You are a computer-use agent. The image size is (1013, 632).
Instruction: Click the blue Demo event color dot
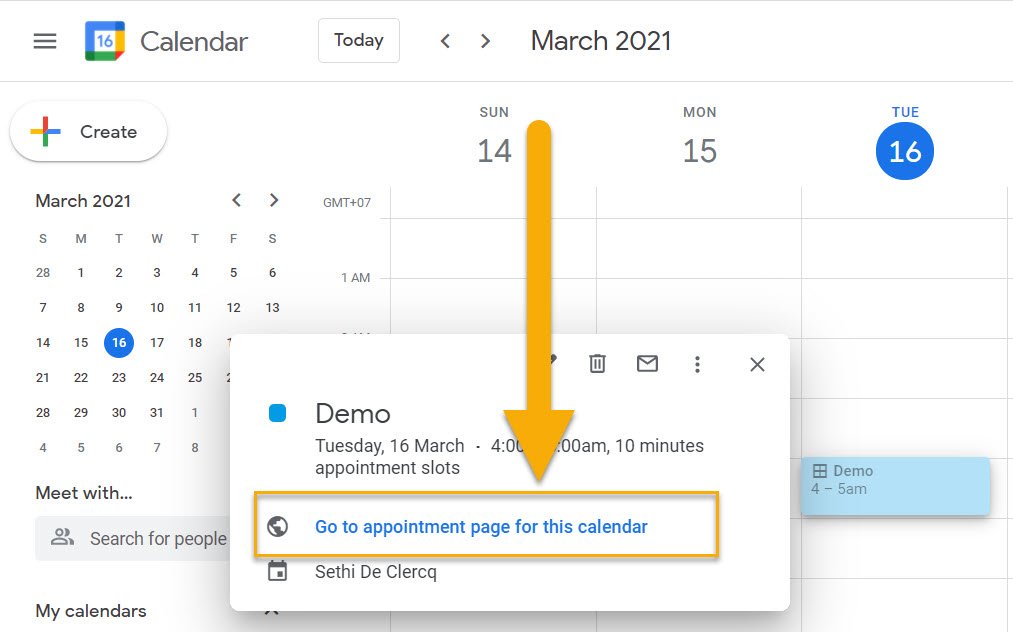tap(278, 413)
